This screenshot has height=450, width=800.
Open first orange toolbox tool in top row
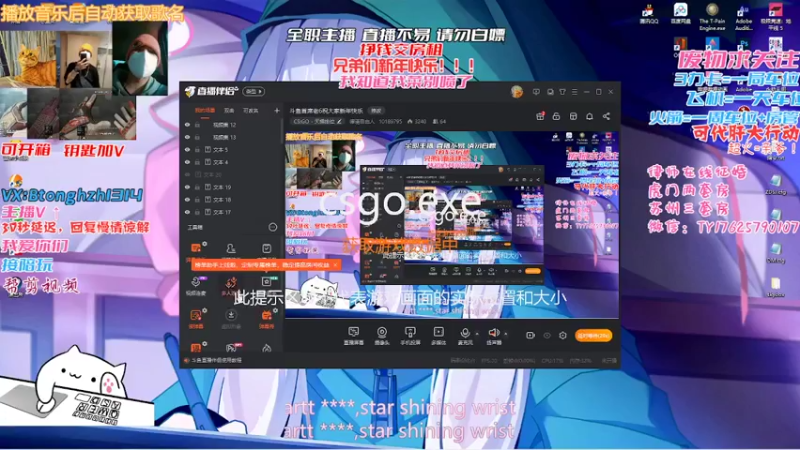click(x=196, y=248)
